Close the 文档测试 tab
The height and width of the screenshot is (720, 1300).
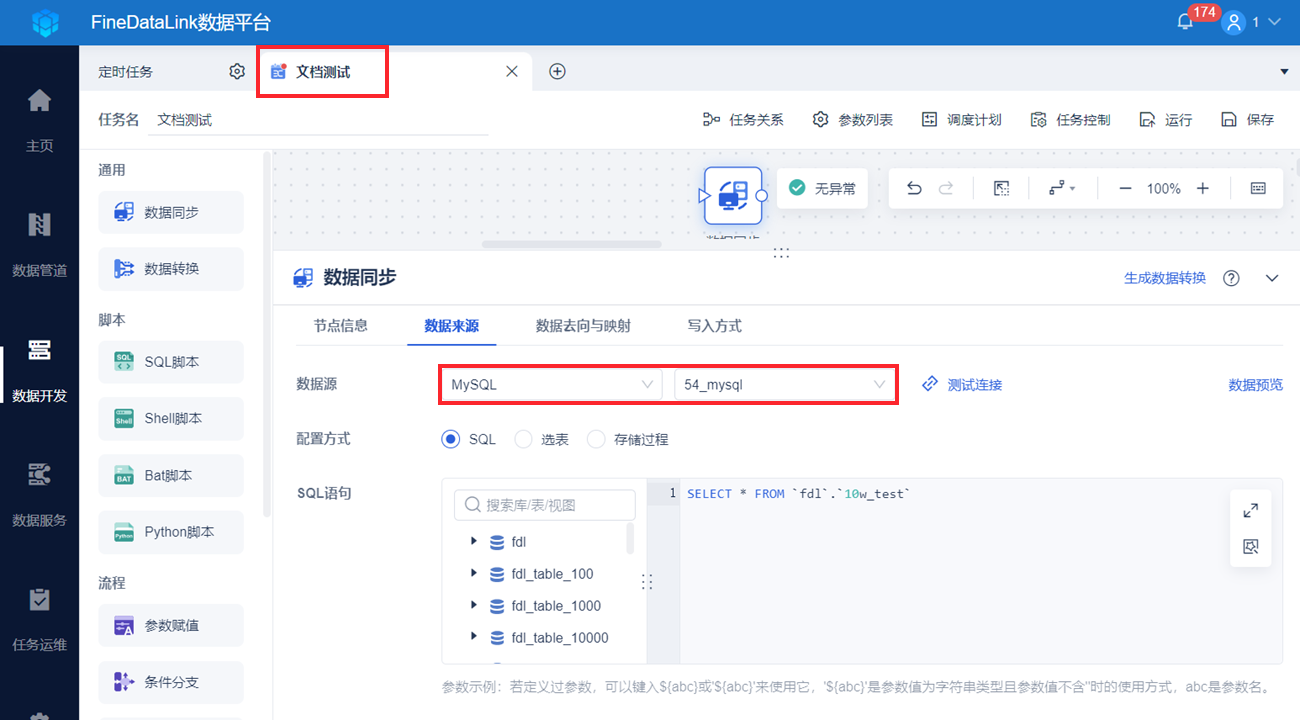pyautogui.click(x=512, y=72)
